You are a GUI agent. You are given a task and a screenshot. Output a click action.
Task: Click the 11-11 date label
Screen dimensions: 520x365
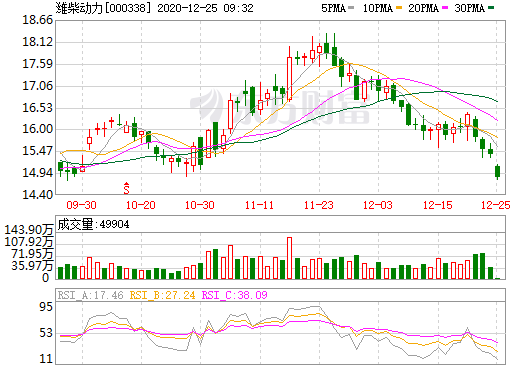[259, 205]
